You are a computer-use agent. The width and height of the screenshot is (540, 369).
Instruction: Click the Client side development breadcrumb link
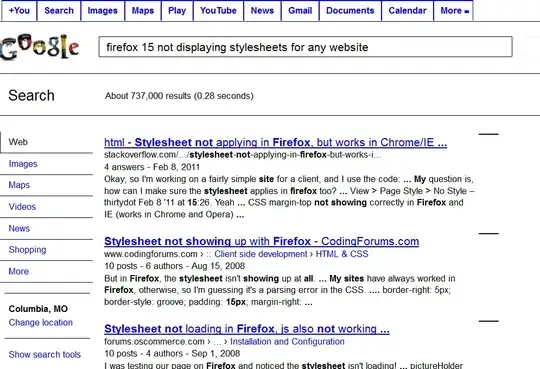pos(261,254)
